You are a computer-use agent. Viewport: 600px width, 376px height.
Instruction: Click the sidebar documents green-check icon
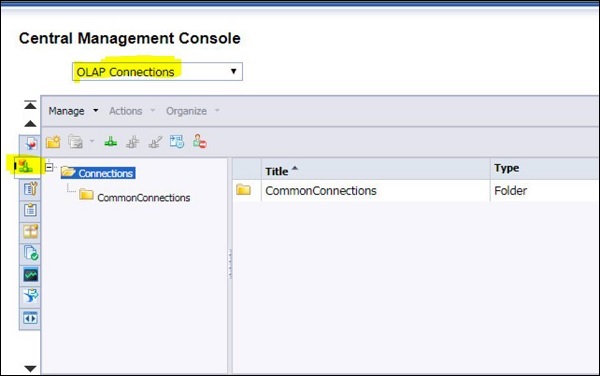(x=31, y=253)
